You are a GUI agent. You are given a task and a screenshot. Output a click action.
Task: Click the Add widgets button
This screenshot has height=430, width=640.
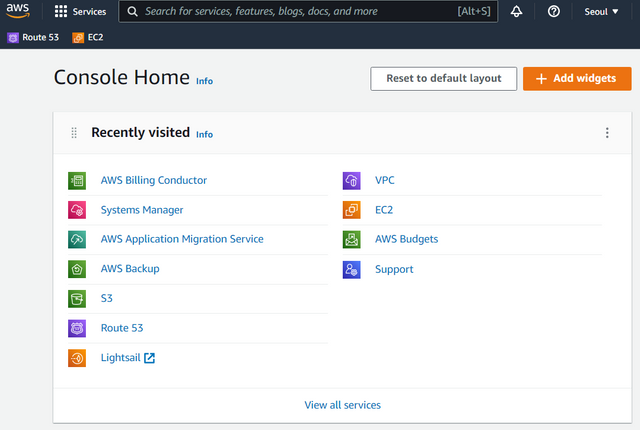(577, 79)
